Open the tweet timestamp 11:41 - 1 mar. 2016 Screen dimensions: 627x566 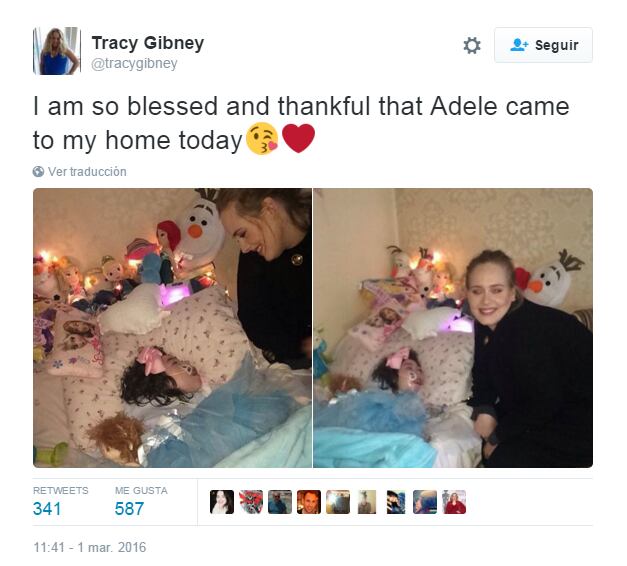[x=90, y=547]
